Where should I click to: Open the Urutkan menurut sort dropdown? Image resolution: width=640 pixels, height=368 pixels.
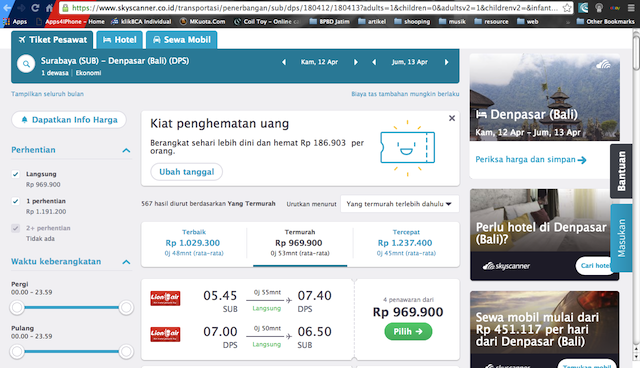400,204
